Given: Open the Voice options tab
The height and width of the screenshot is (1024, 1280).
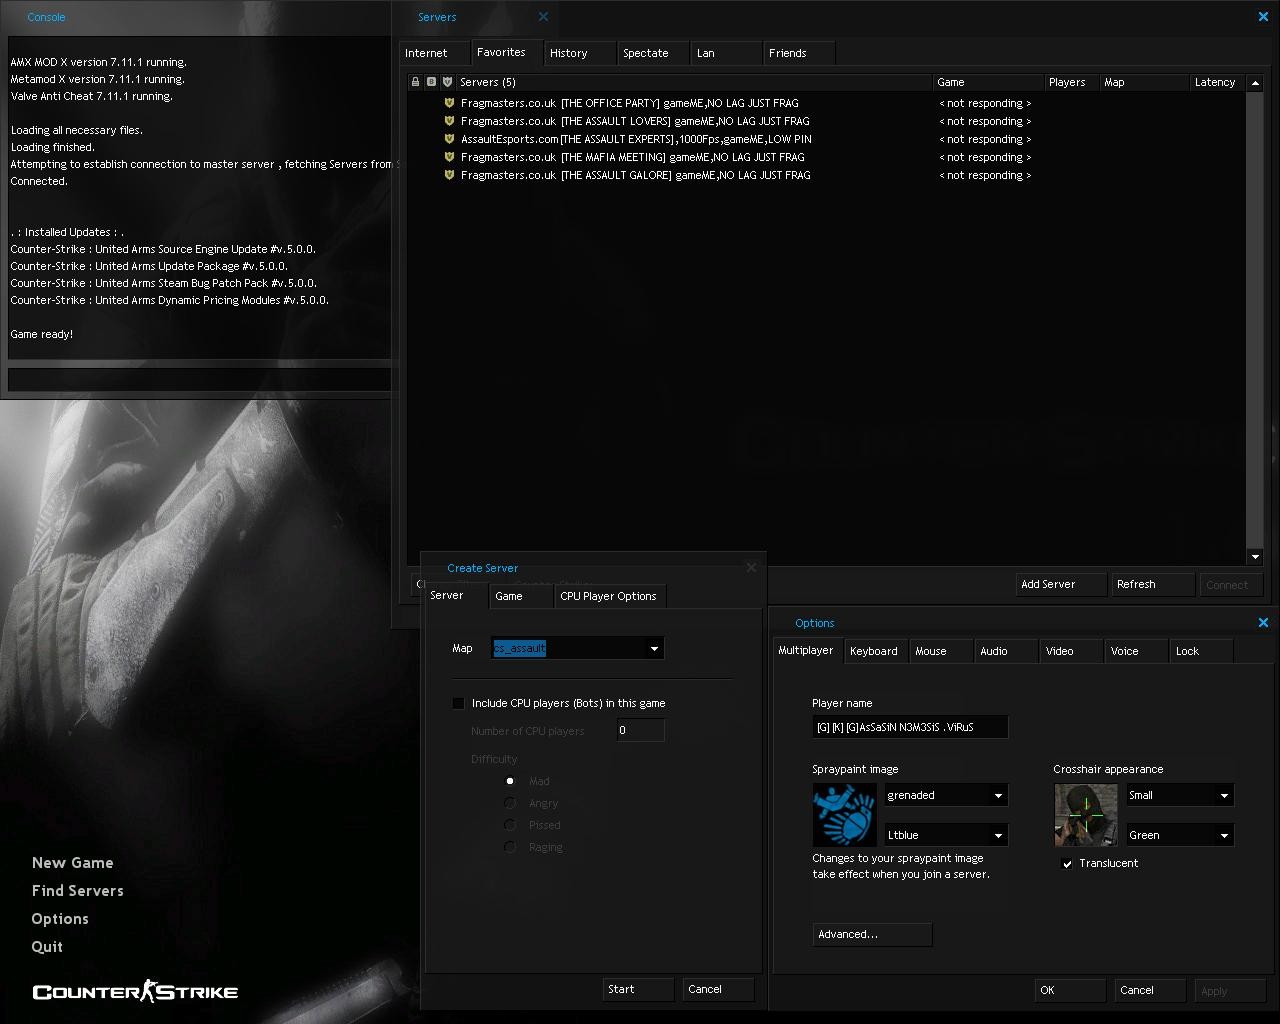Looking at the screenshot, I should click(x=1137, y=651).
